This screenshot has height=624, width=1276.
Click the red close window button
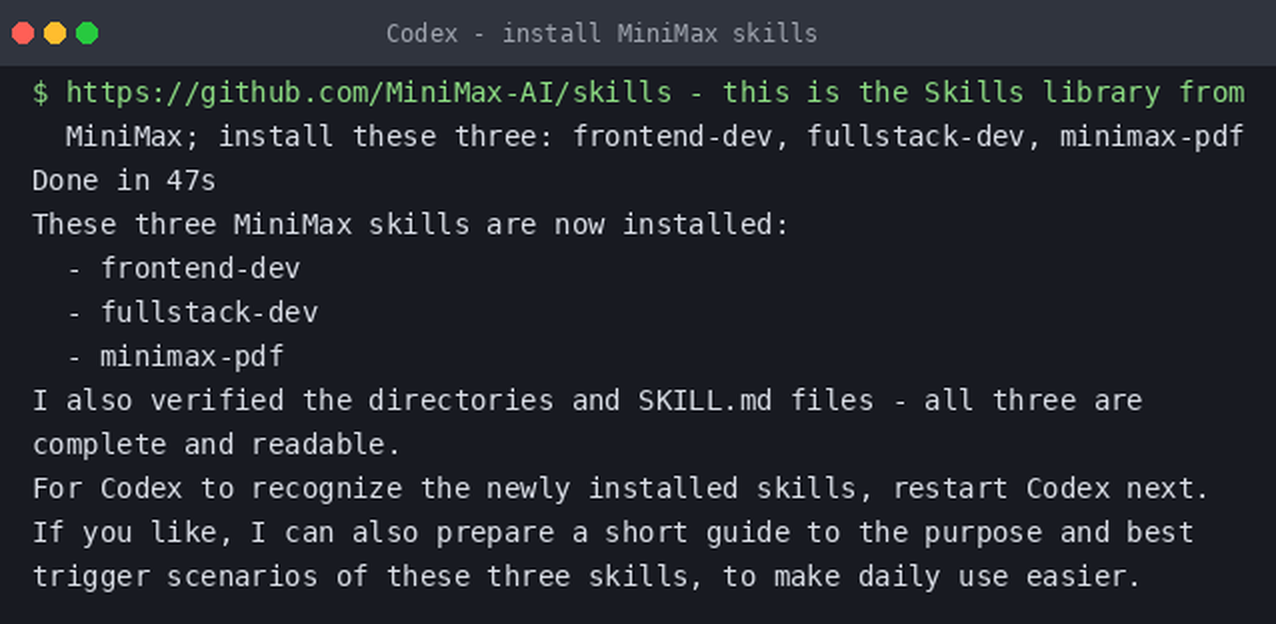[23, 33]
